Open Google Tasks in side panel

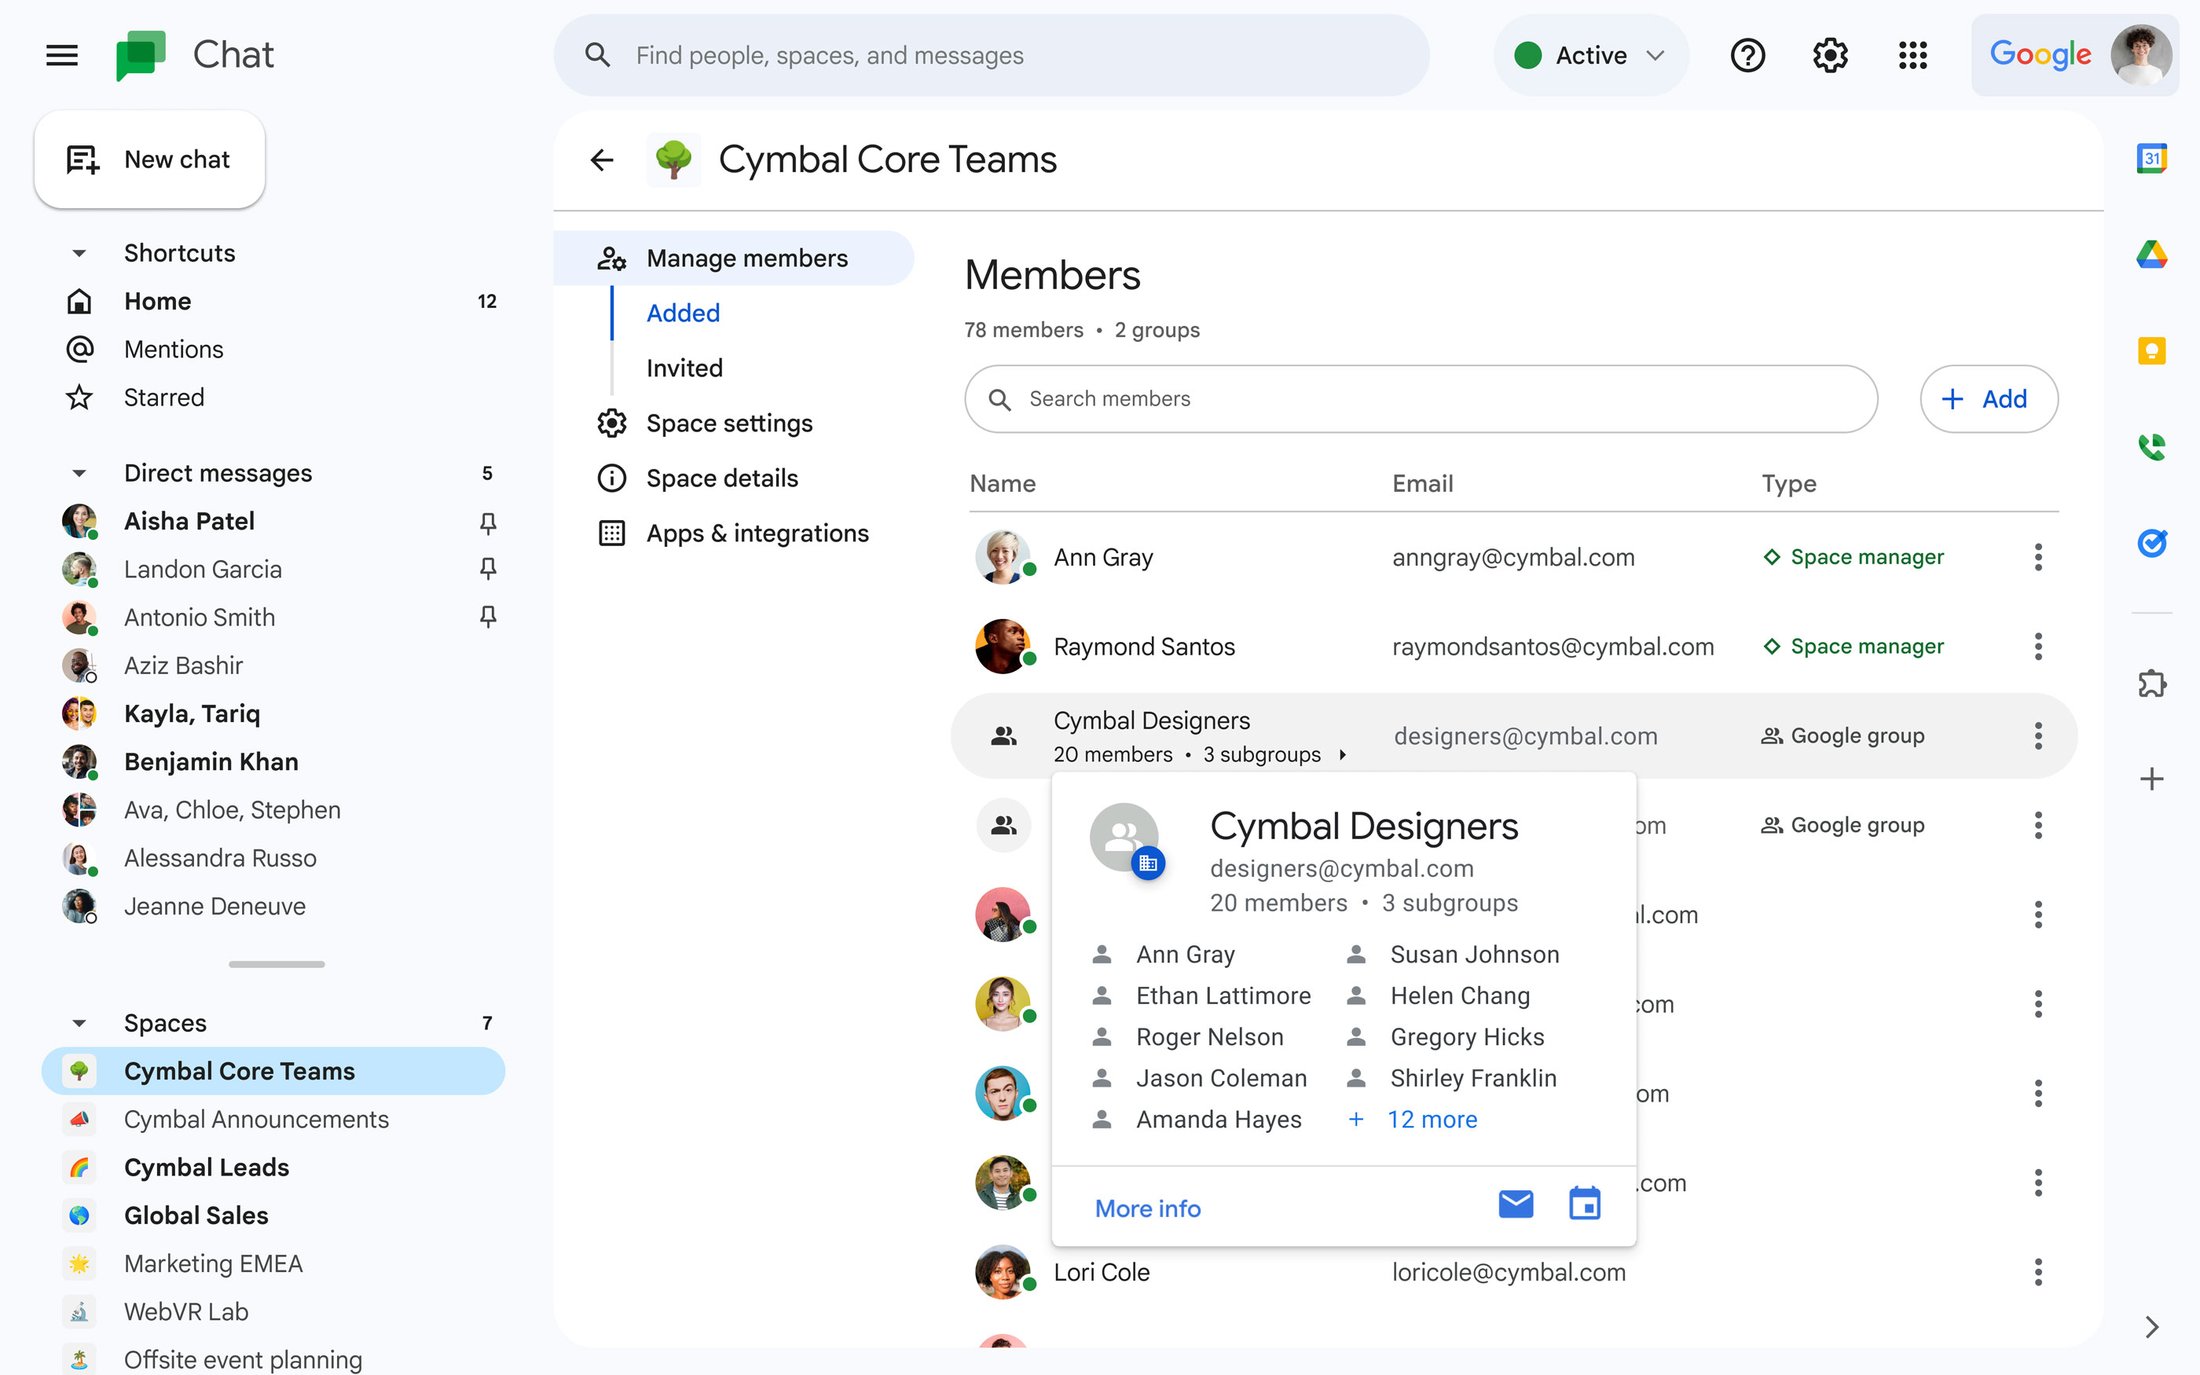(2151, 543)
